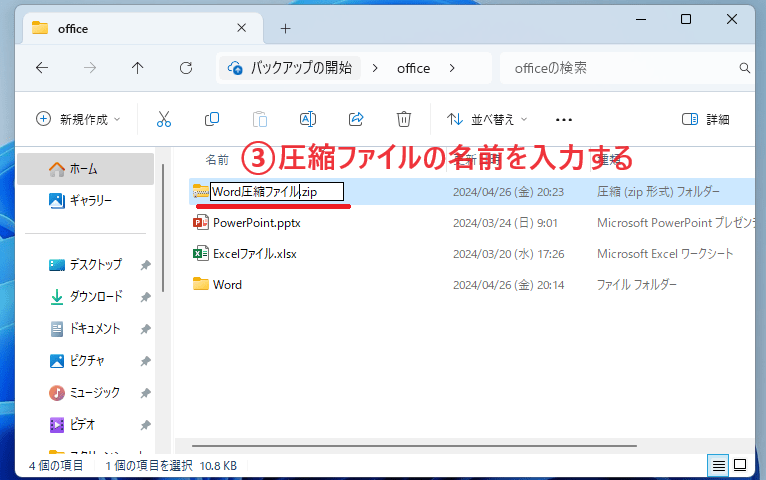Select the Word folder name
This screenshot has height=480, width=766.
click(x=227, y=285)
